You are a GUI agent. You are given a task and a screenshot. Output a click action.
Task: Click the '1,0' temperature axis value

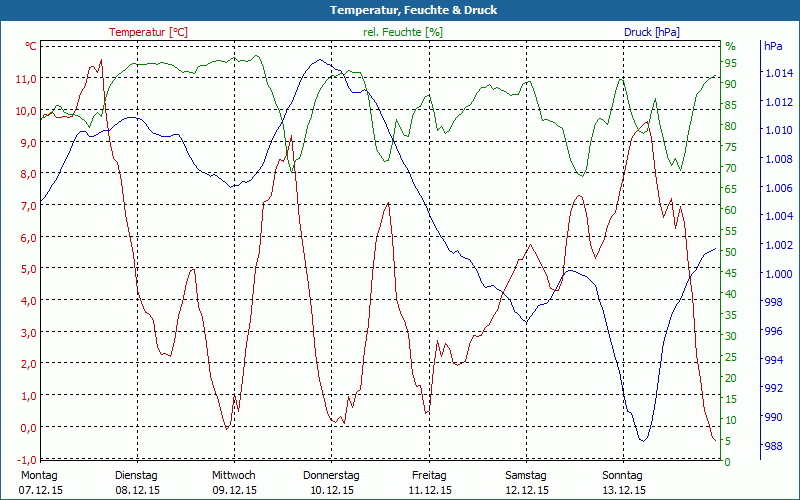[28, 396]
